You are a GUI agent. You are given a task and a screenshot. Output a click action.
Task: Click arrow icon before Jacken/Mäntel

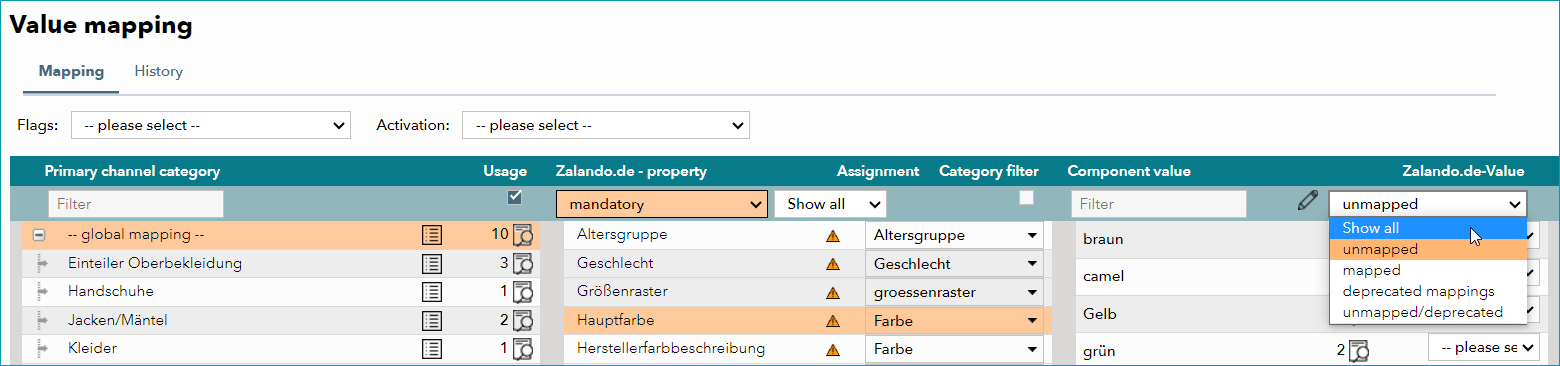coord(42,320)
